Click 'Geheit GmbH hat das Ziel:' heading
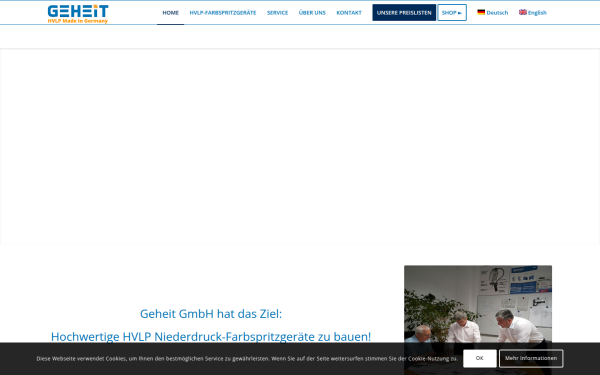Image resolution: width=600 pixels, height=375 pixels. [211, 314]
